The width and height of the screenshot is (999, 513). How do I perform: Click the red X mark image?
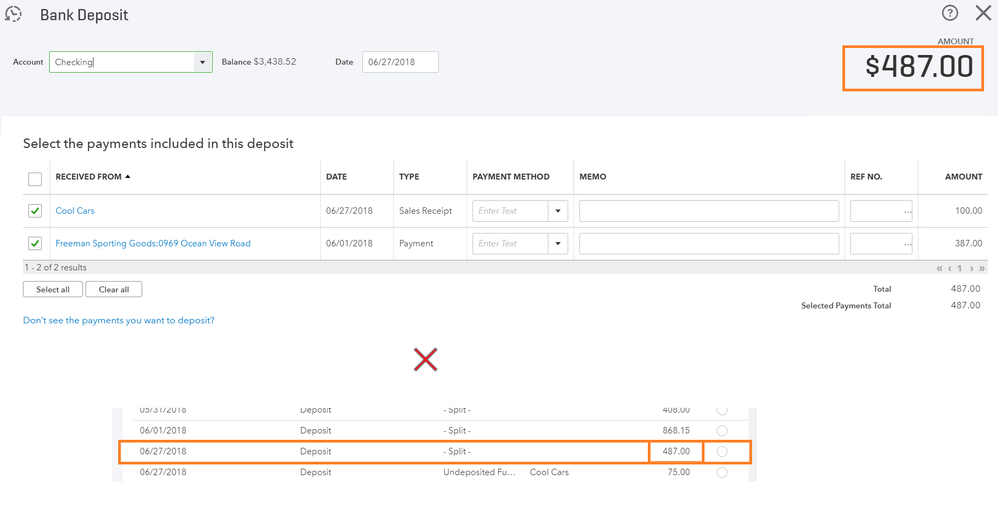pos(426,360)
